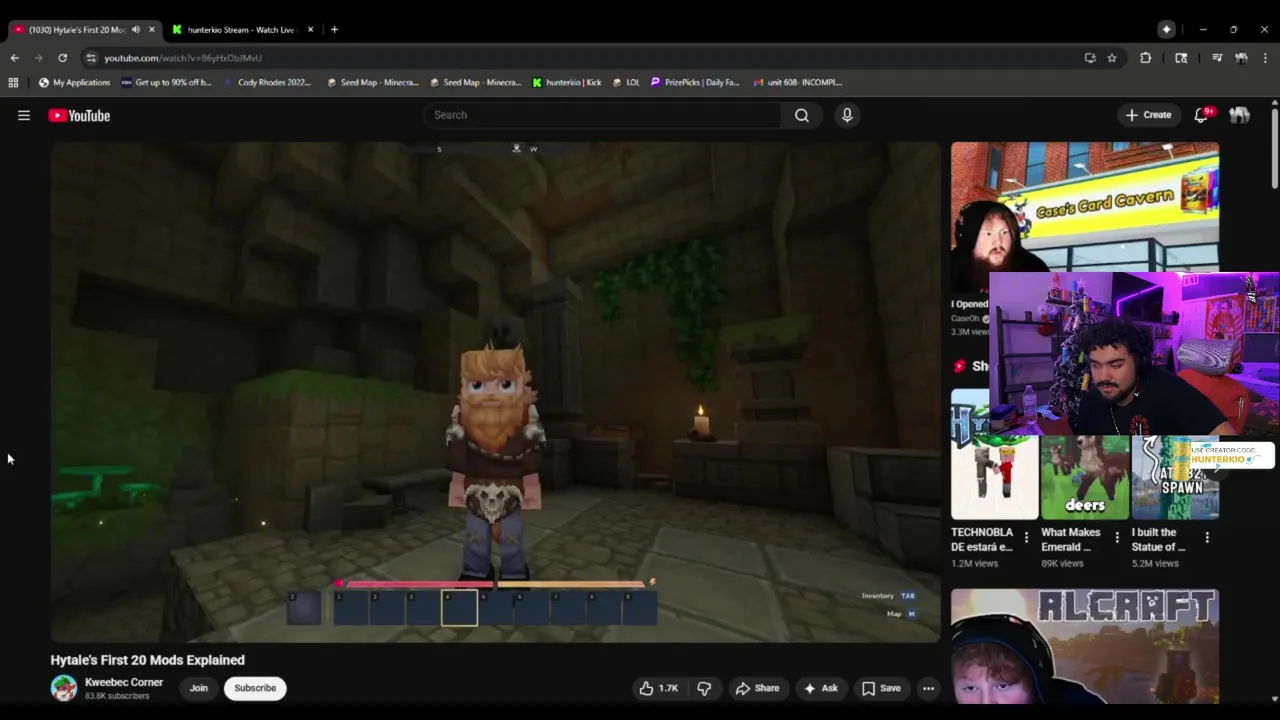Close the hunterkio Stream tab
The width and height of the screenshot is (1280, 720).
pos(310,30)
